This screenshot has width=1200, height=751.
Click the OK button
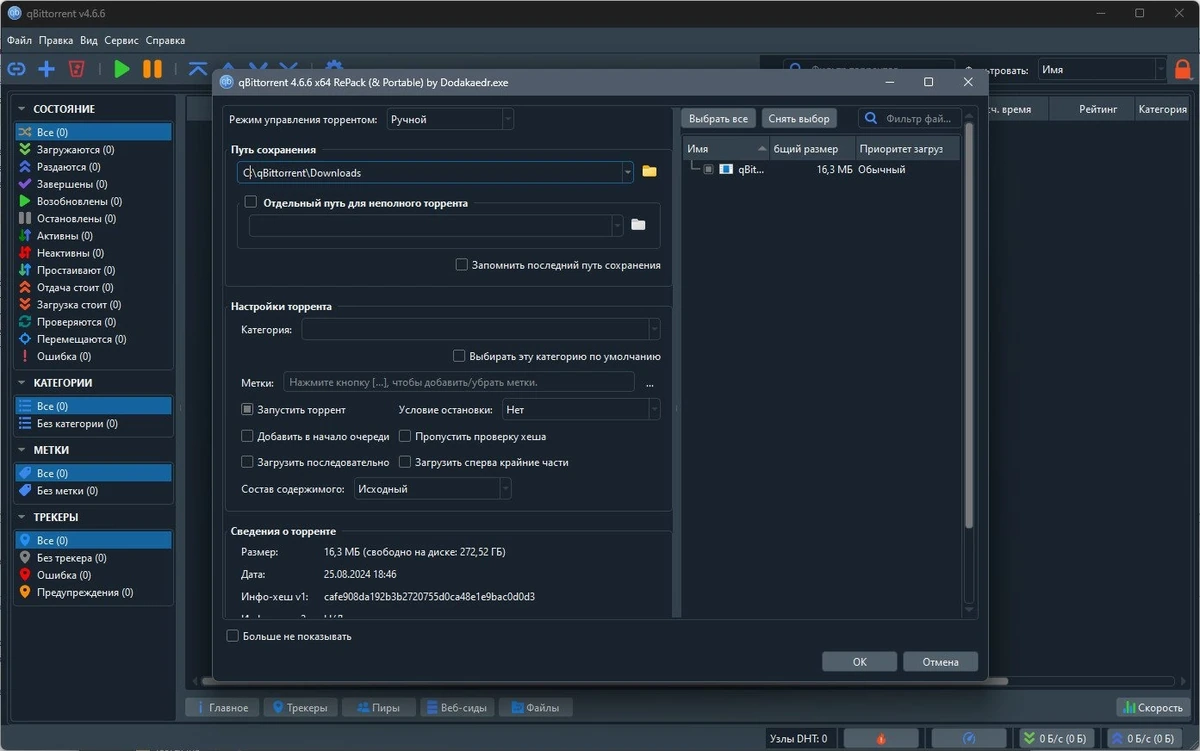click(859, 662)
